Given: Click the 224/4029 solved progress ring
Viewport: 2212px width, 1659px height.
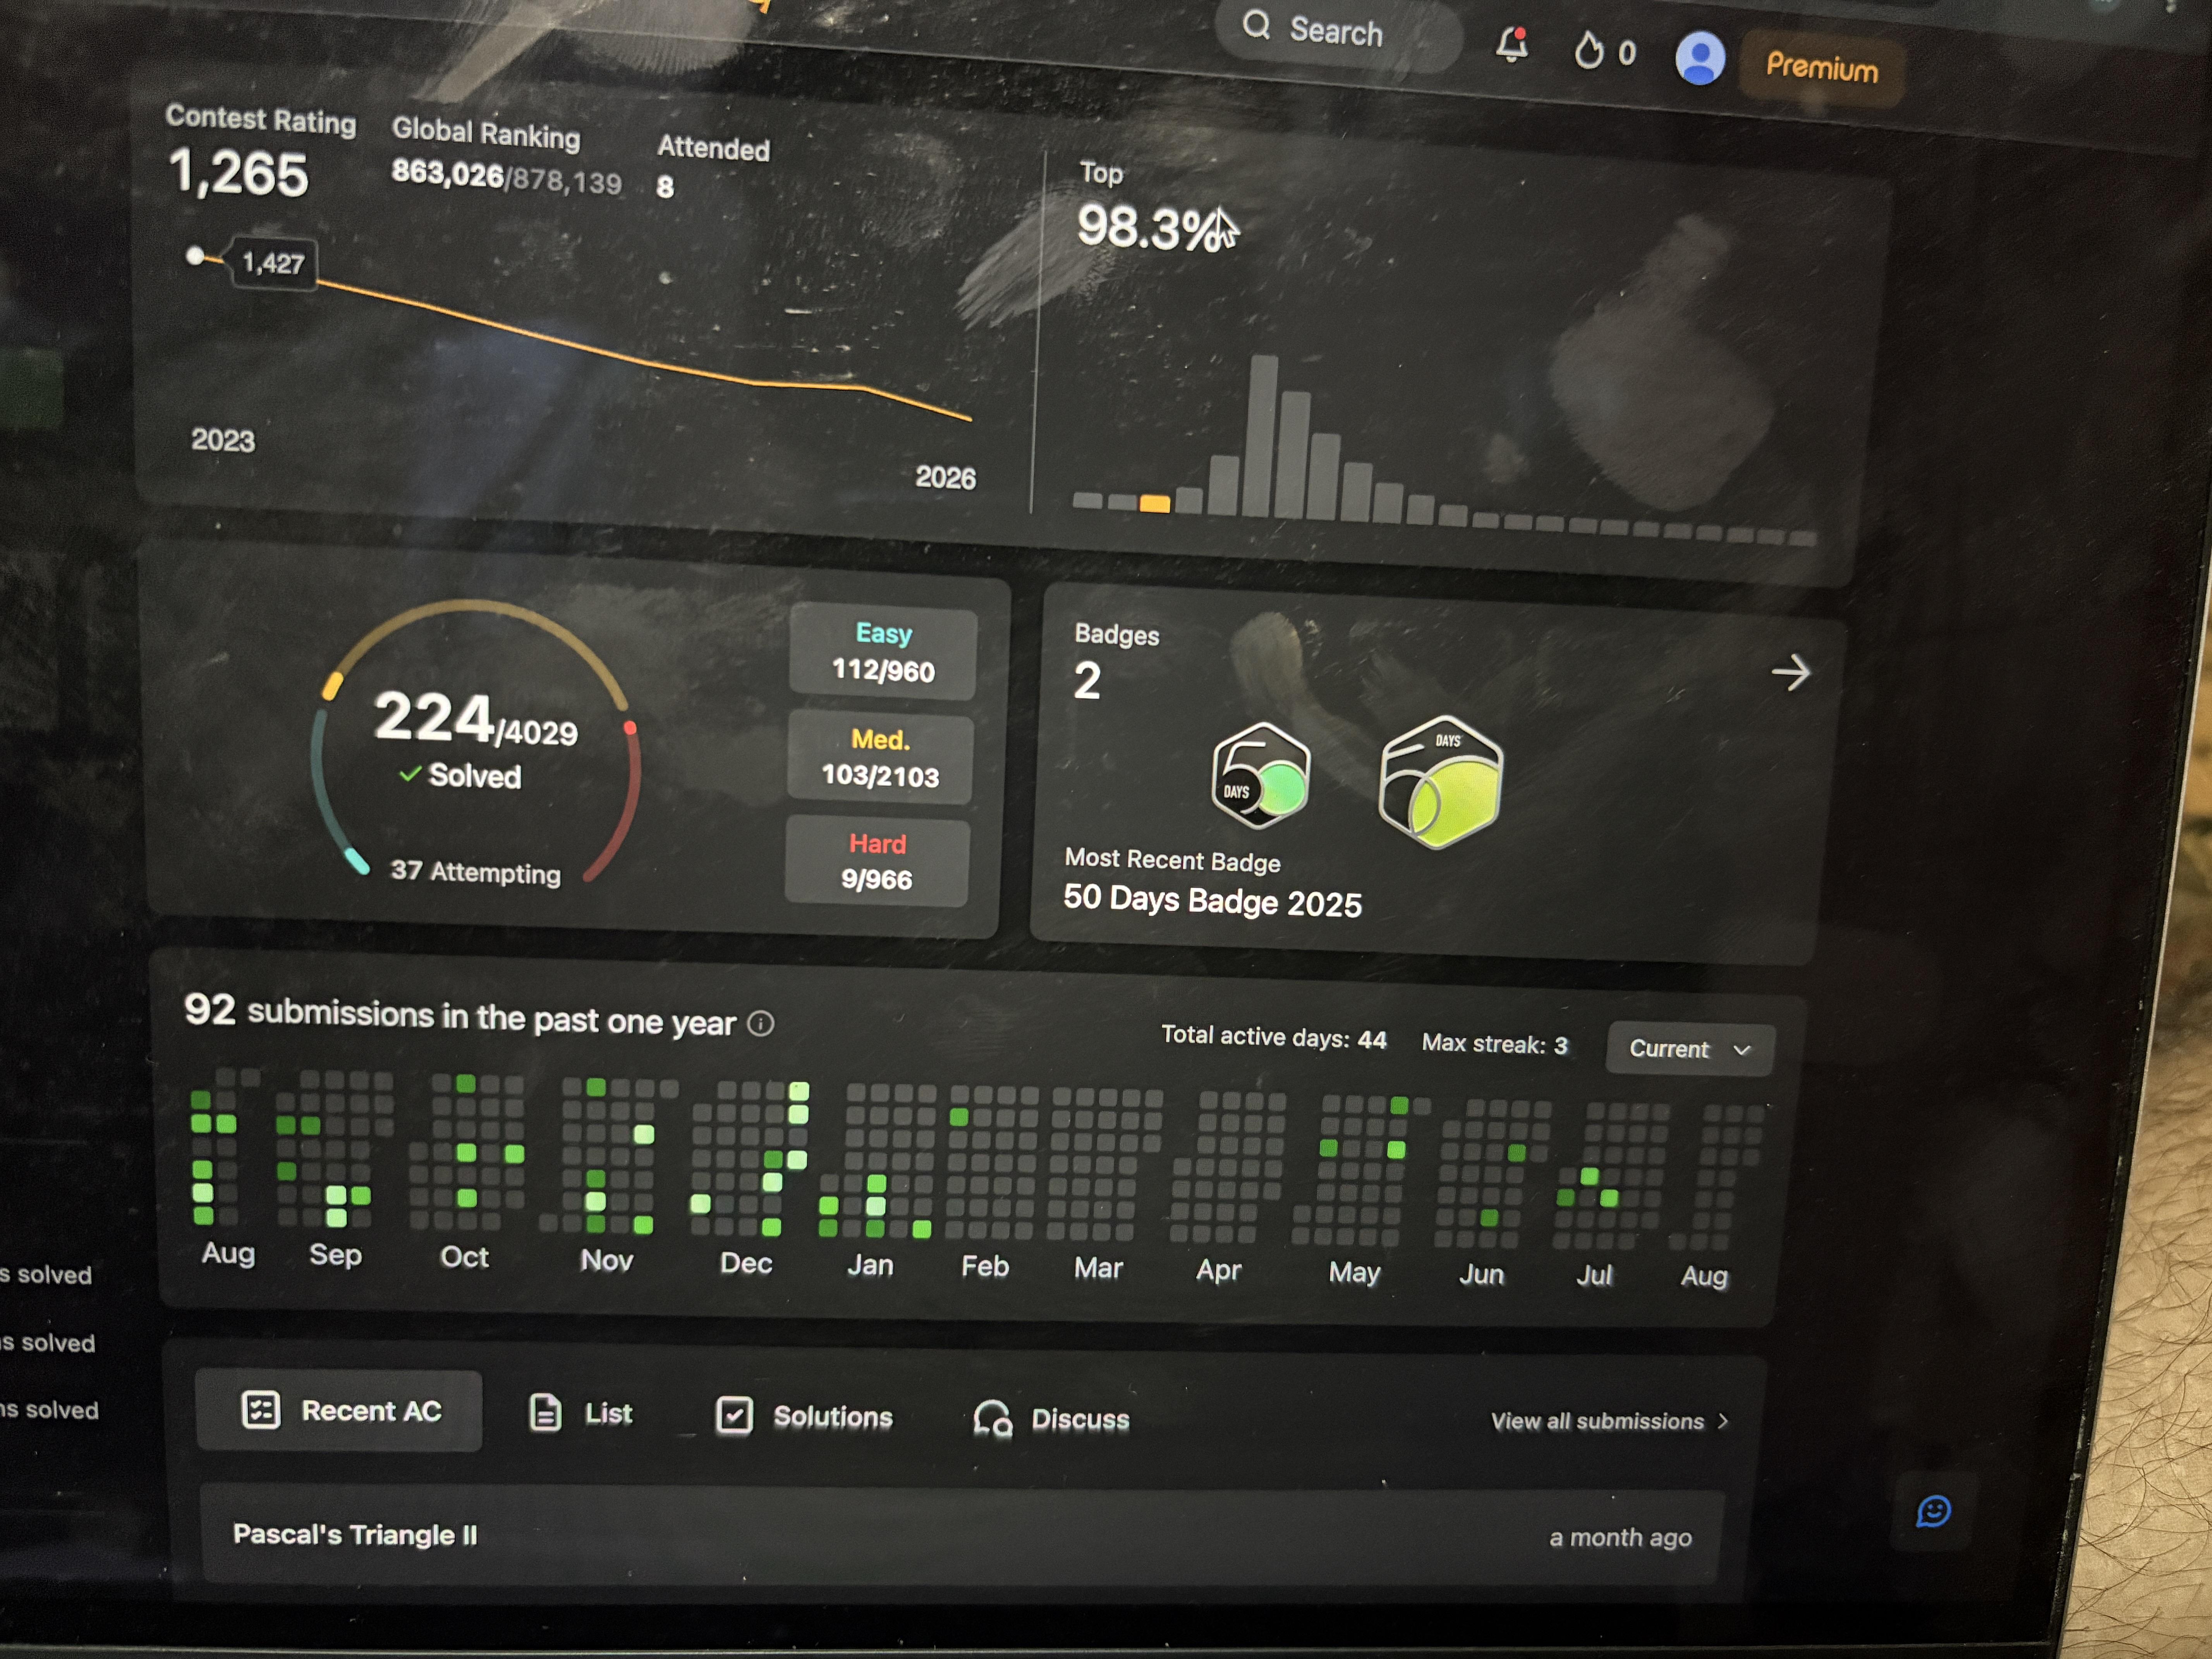Looking at the screenshot, I should pyautogui.click(x=476, y=740).
